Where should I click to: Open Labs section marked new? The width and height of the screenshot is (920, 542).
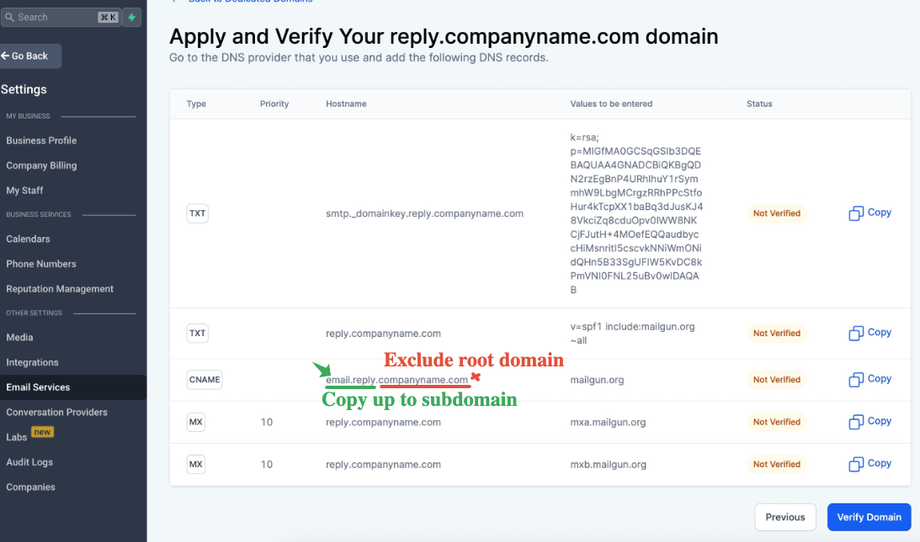click(17, 437)
